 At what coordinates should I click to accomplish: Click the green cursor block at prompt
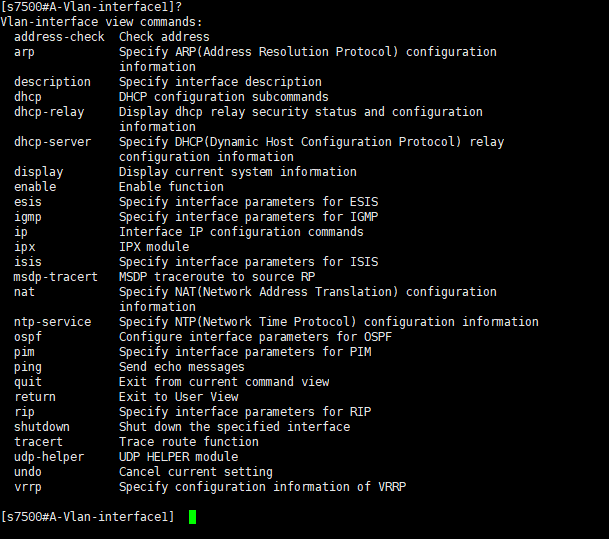point(192,517)
